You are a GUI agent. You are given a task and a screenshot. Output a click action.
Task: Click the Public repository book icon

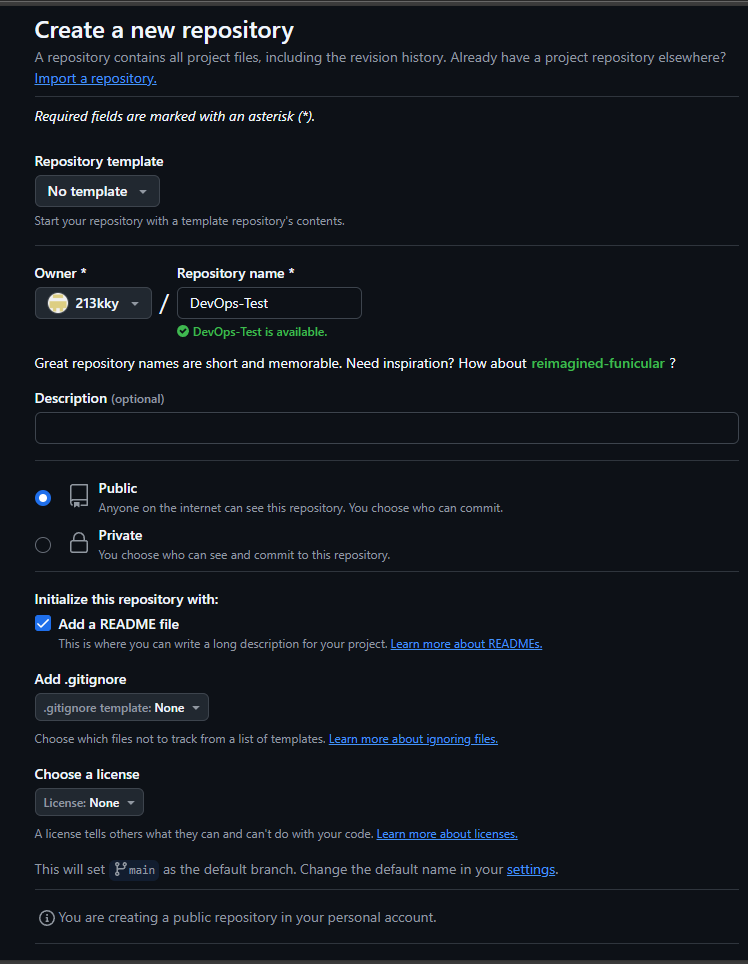point(78,496)
